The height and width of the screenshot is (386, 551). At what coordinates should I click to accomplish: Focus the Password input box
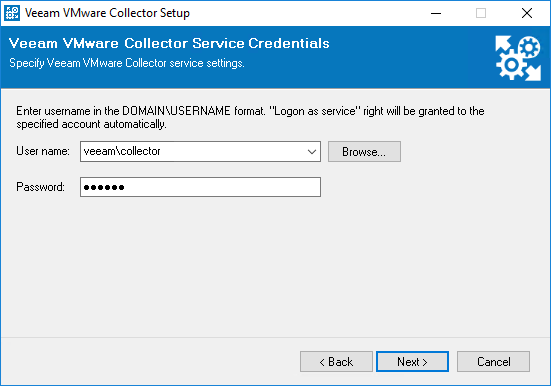pyautogui.click(x=200, y=187)
